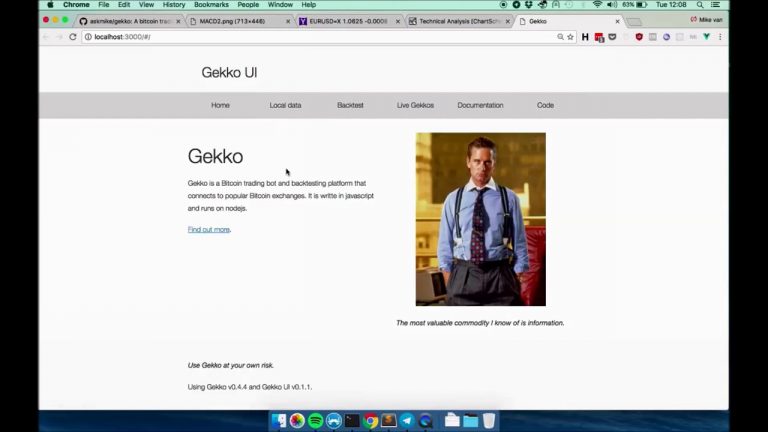Image resolution: width=768 pixels, height=432 pixels.
Task: Go back in browser history
Action: (x=46, y=37)
